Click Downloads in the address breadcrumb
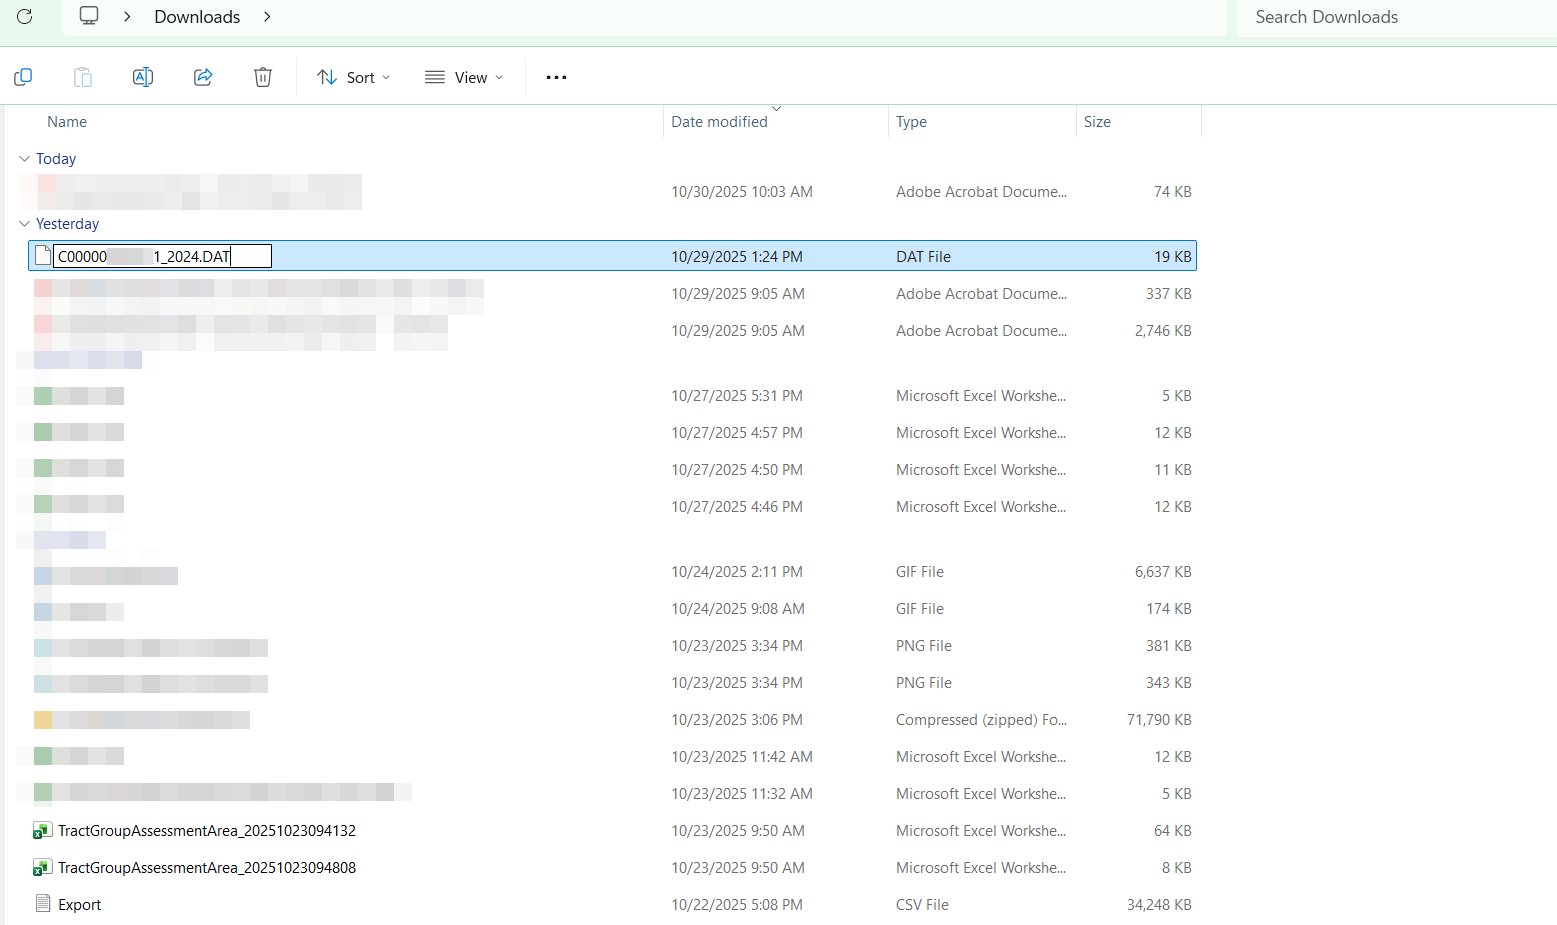Viewport: 1557px width, 925px height. [x=197, y=17]
